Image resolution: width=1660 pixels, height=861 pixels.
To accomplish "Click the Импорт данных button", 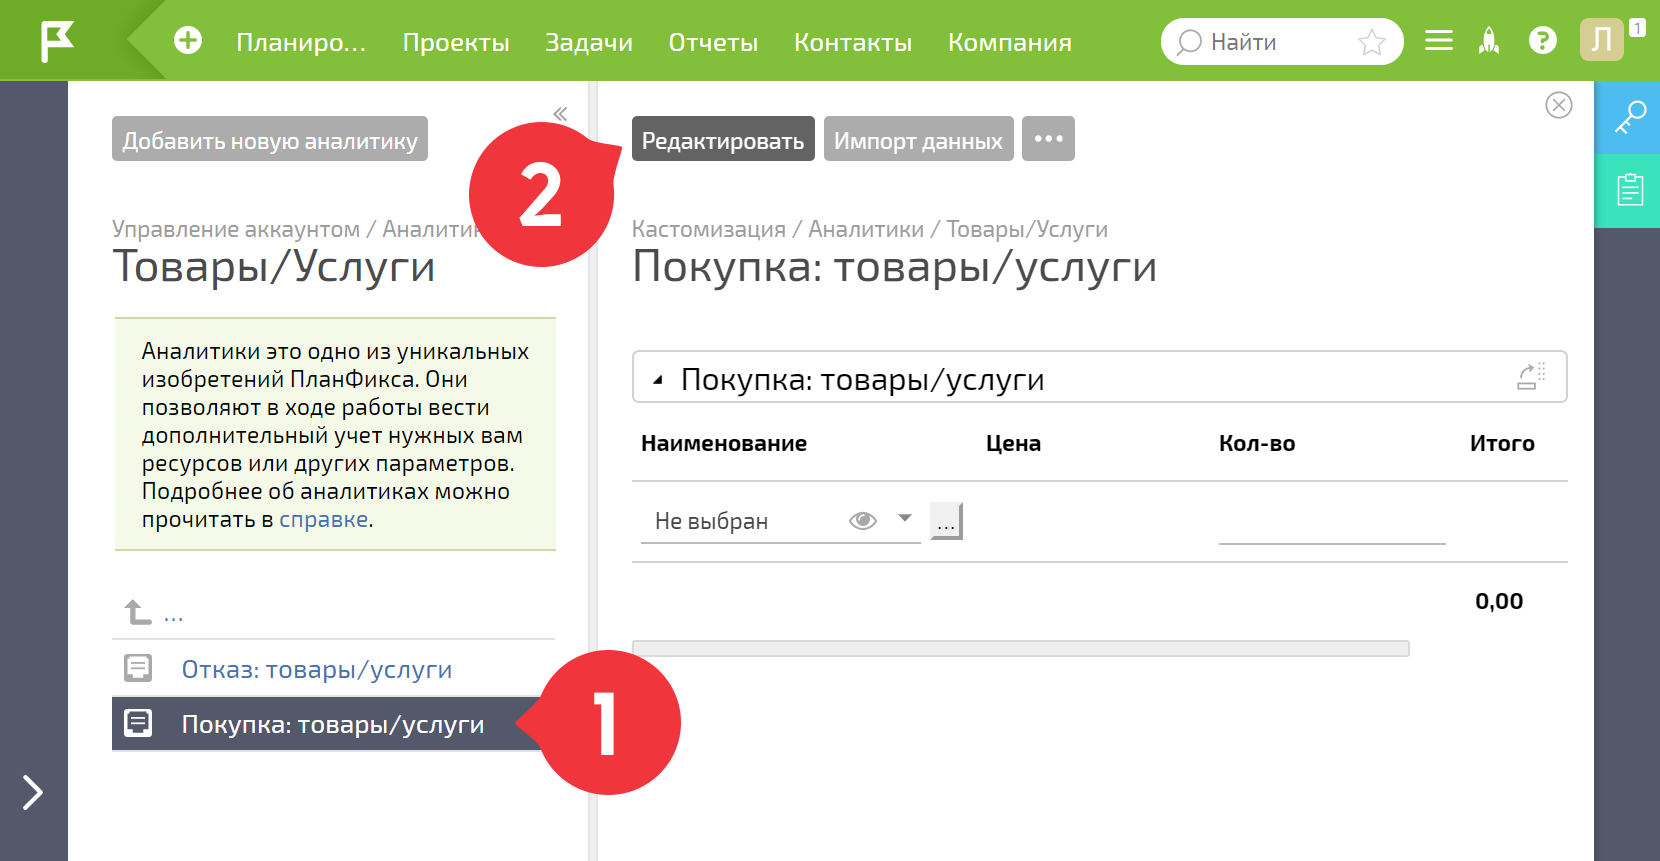I will click(918, 138).
